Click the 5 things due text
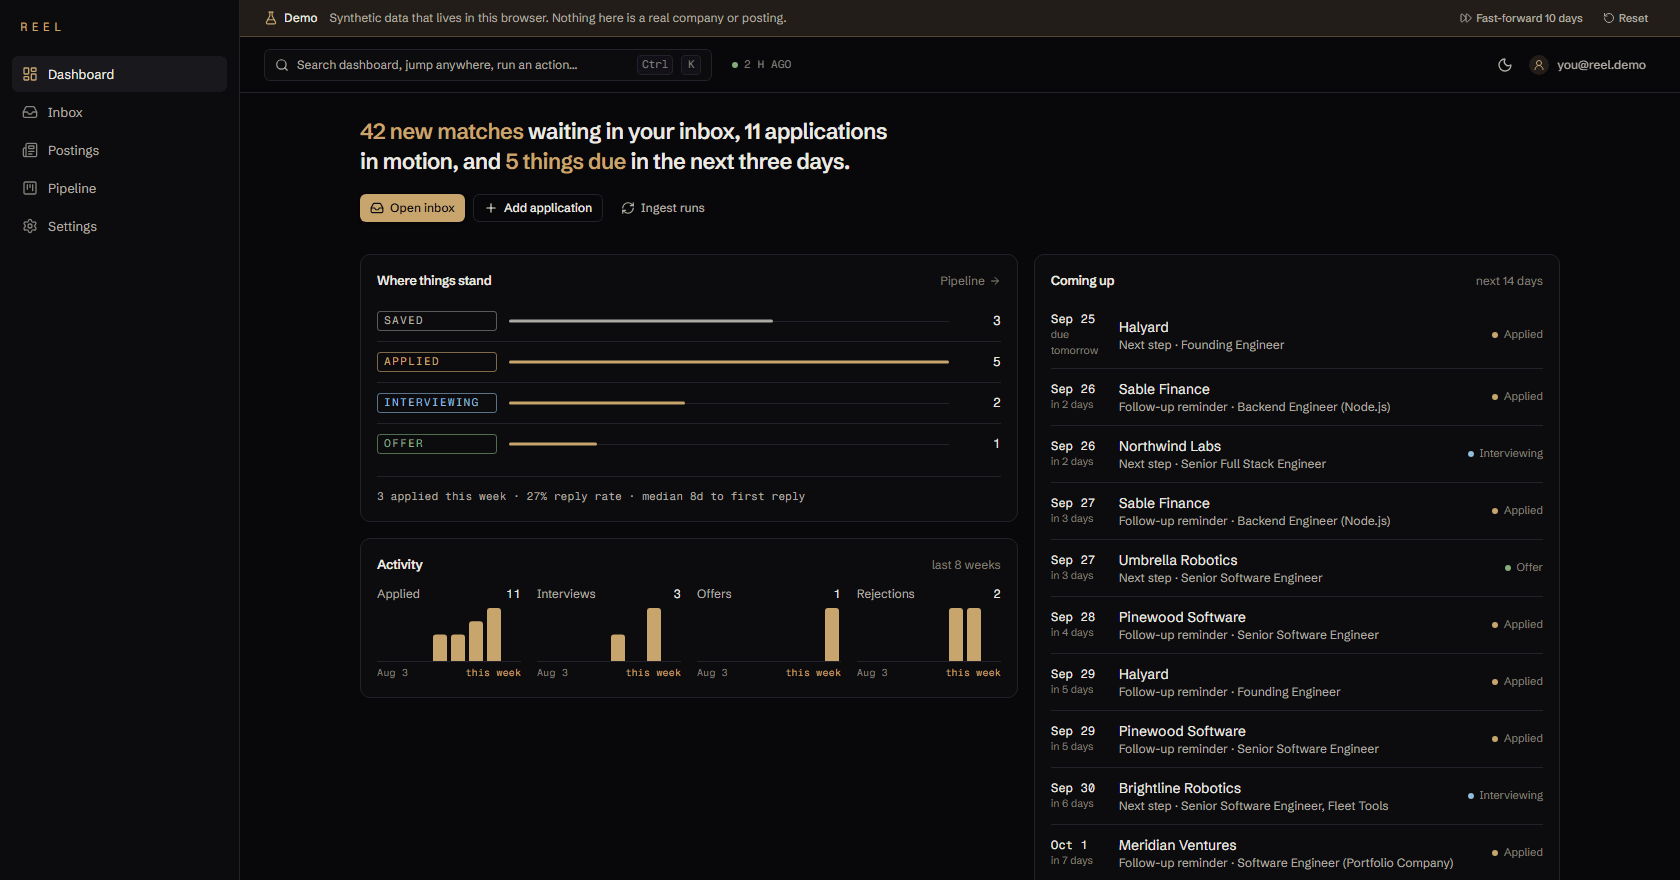1680x880 pixels. (565, 162)
